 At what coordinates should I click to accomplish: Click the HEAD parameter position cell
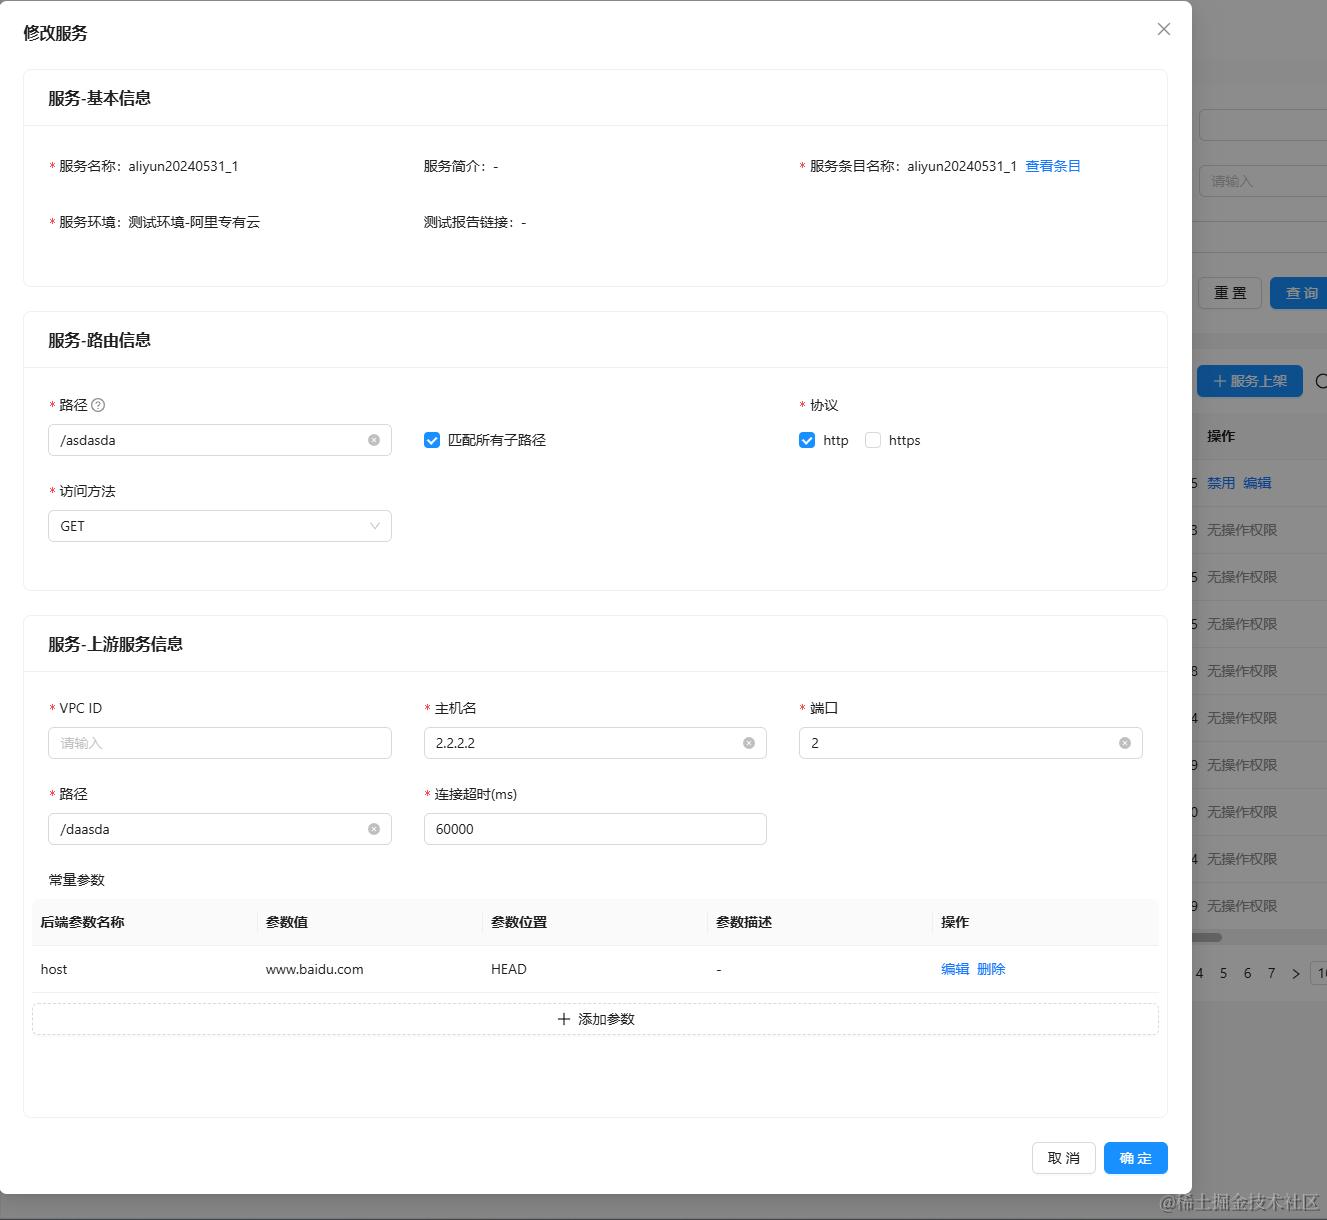pos(509,969)
